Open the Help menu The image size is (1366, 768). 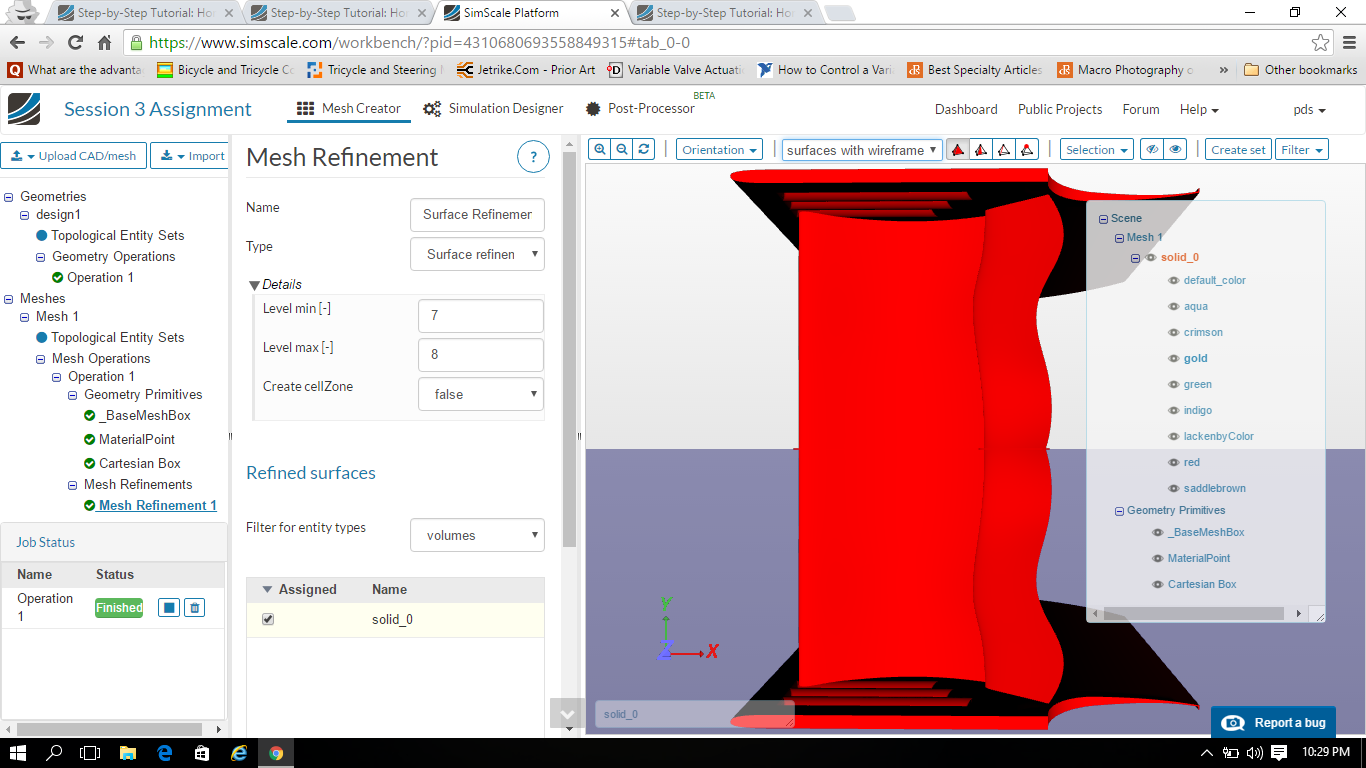coord(1199,110)
